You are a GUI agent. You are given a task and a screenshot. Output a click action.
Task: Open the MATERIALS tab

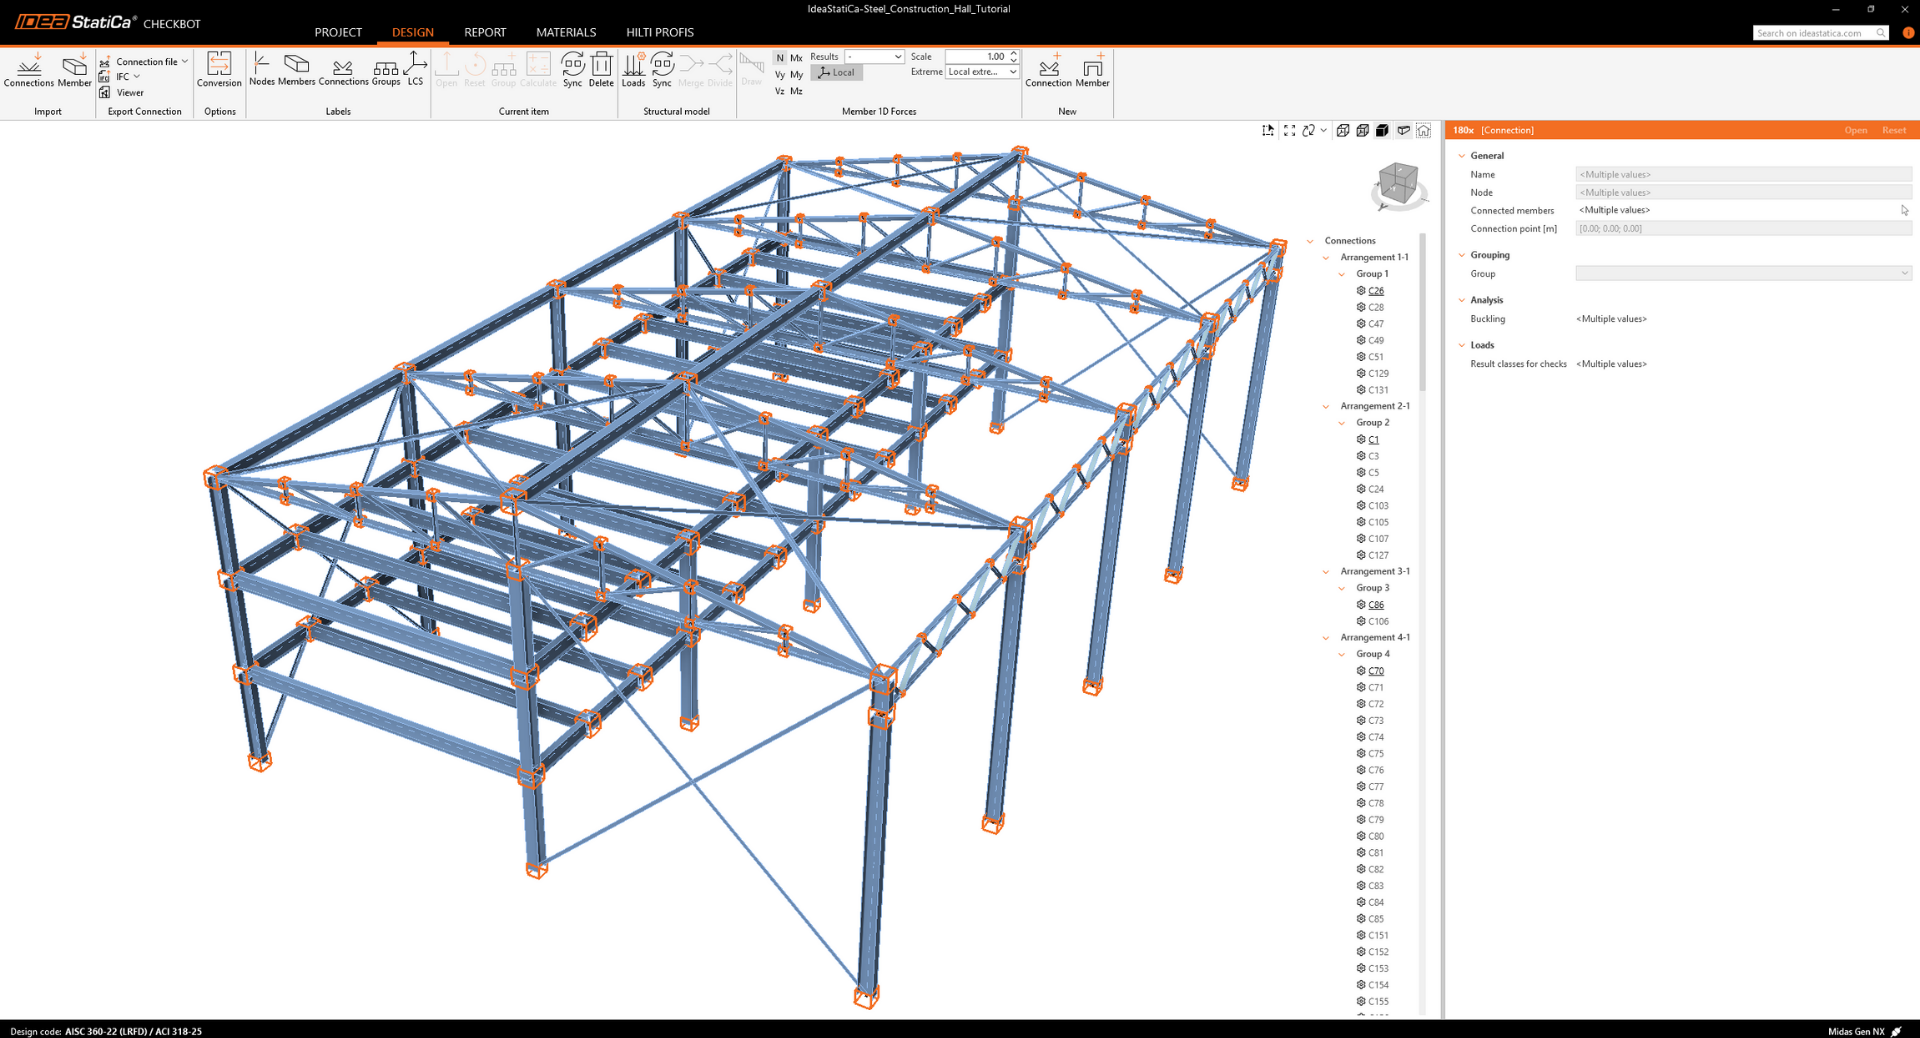point(565,32)
